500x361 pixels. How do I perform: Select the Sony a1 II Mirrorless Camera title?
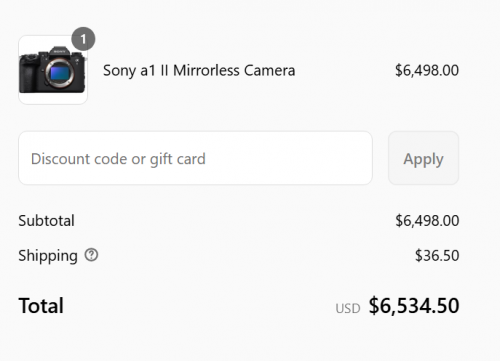[199, 71]
